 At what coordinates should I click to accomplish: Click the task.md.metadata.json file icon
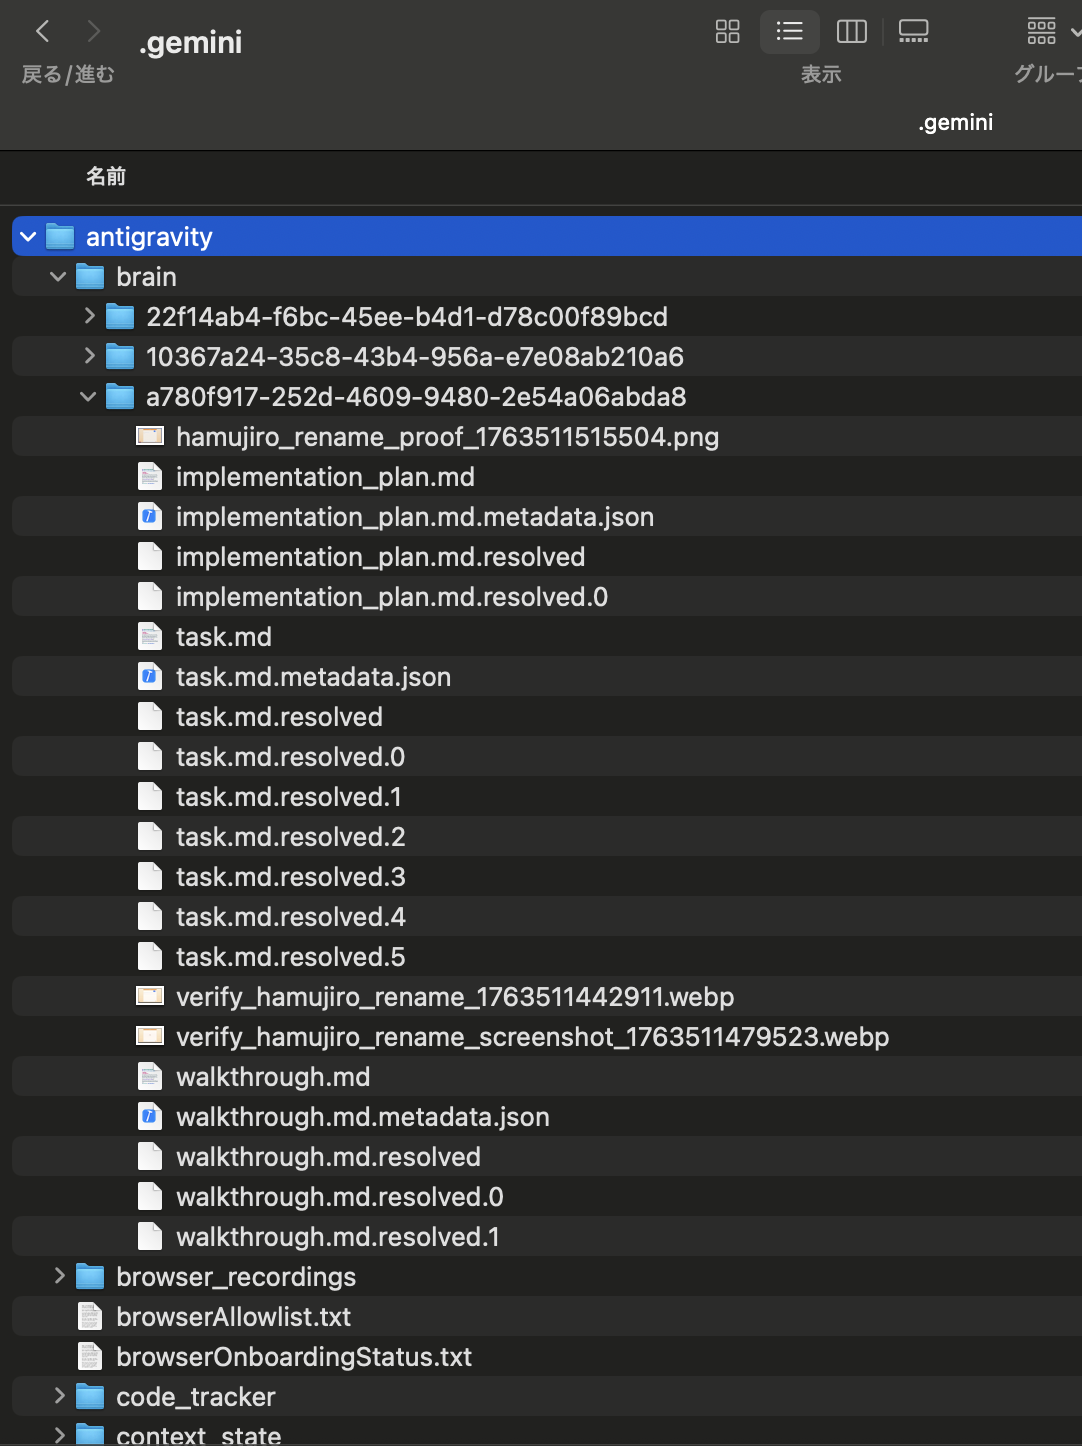(x=150, y=677)
